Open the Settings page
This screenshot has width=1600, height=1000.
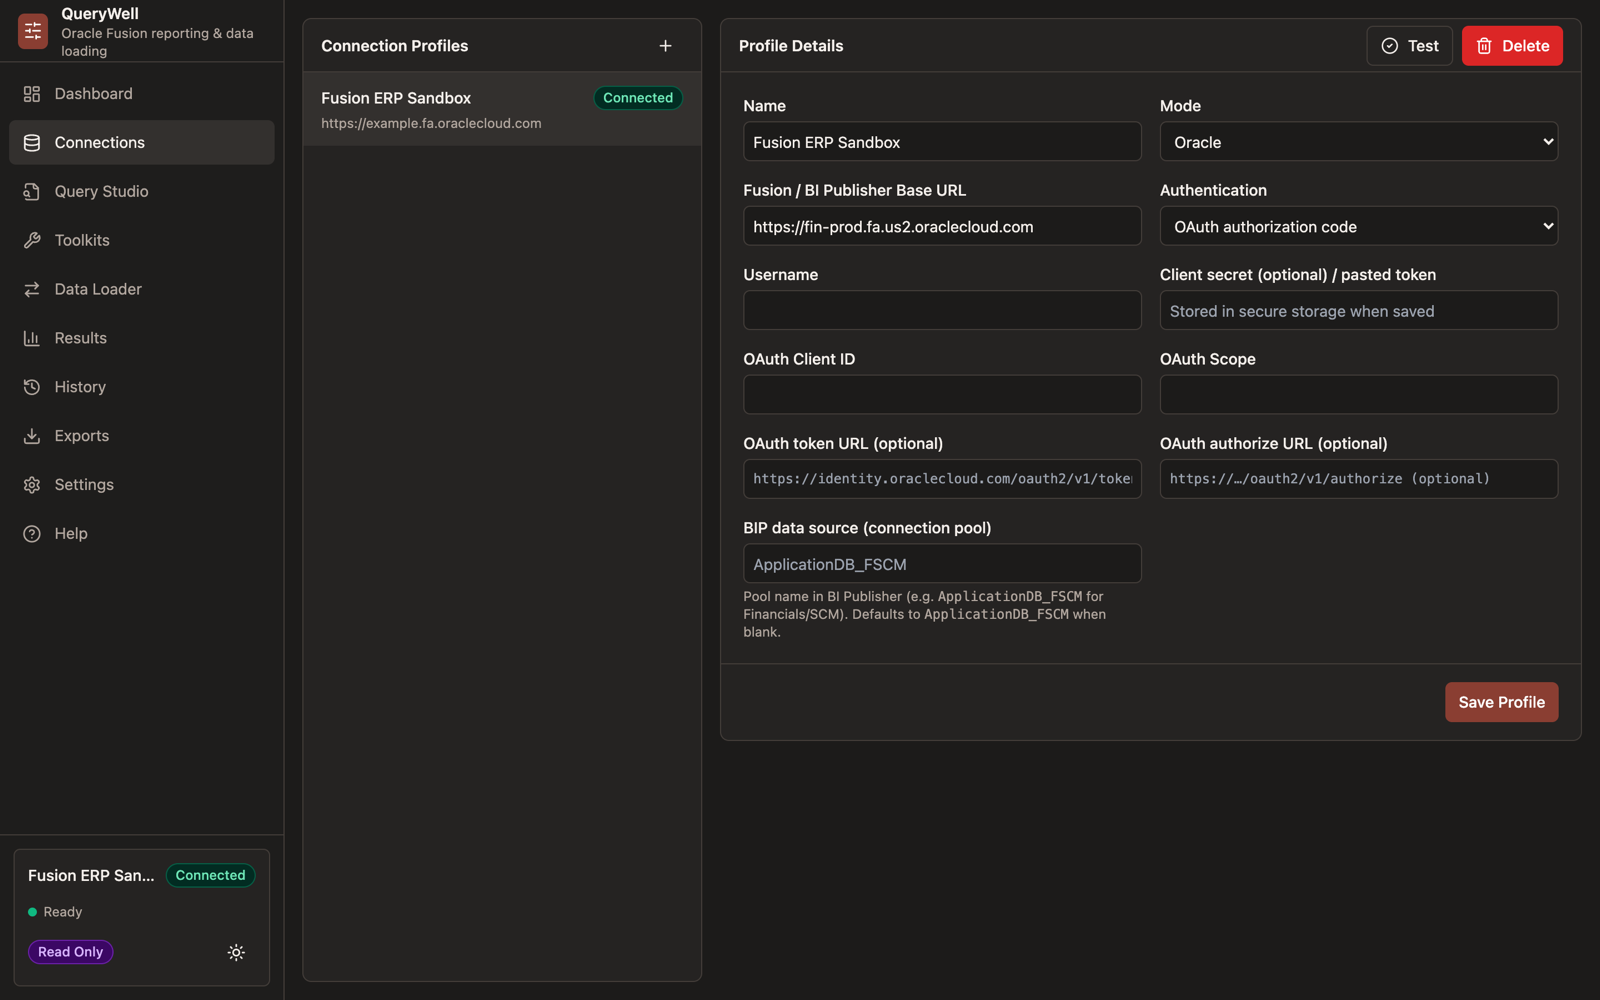tap(142, 485)
